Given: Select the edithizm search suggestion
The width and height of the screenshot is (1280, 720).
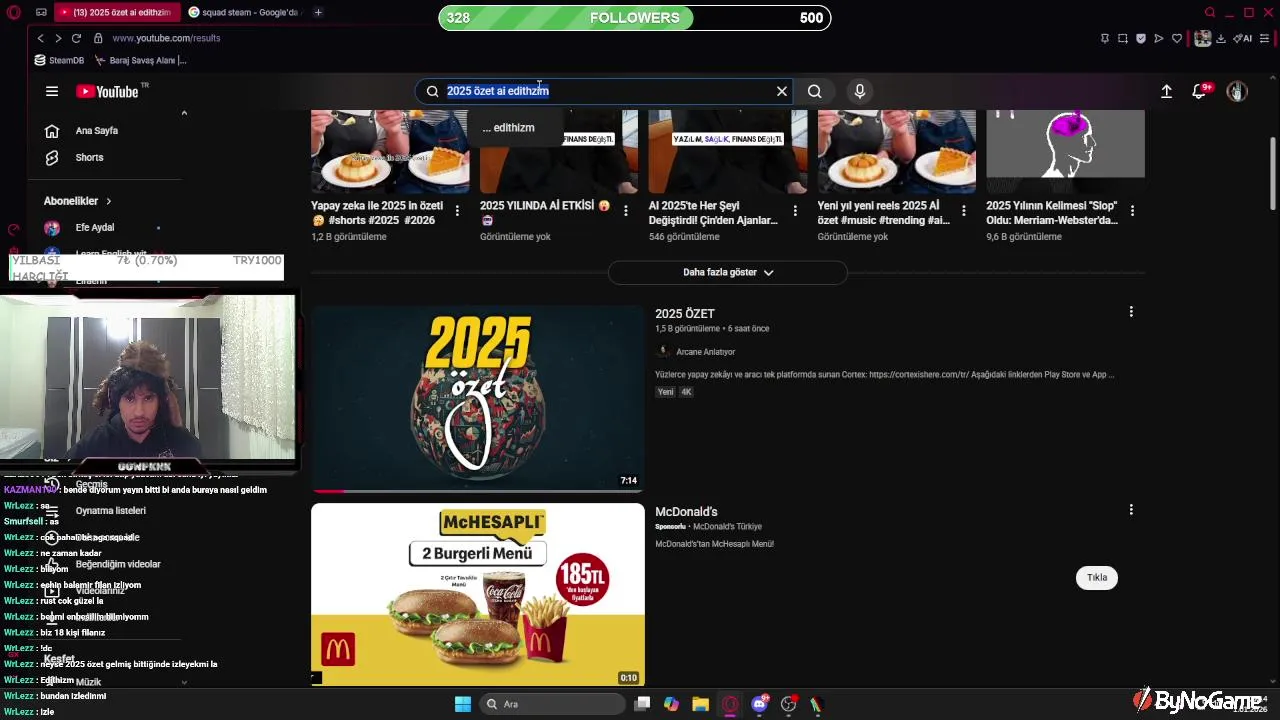Looking at the screenshot, I should (x=508, y=128).
